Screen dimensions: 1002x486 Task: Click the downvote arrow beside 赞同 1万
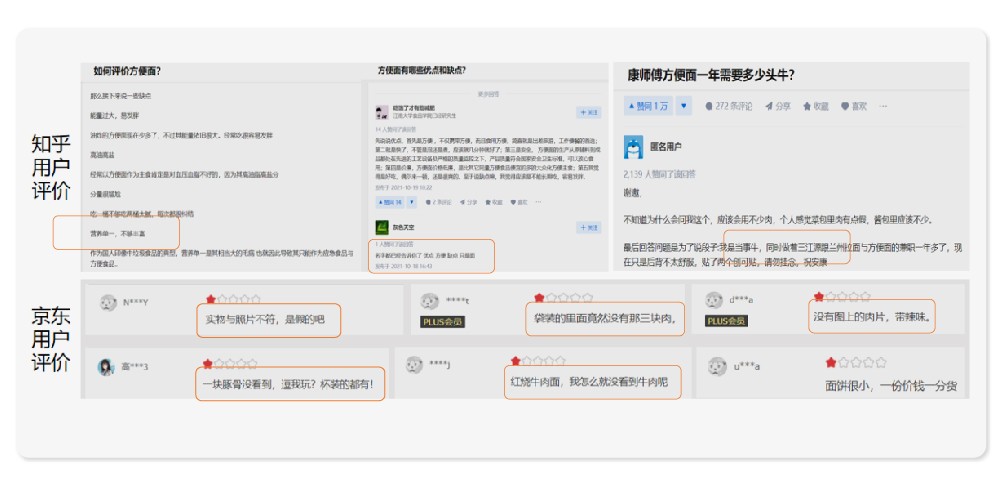[x=684, y=106]
